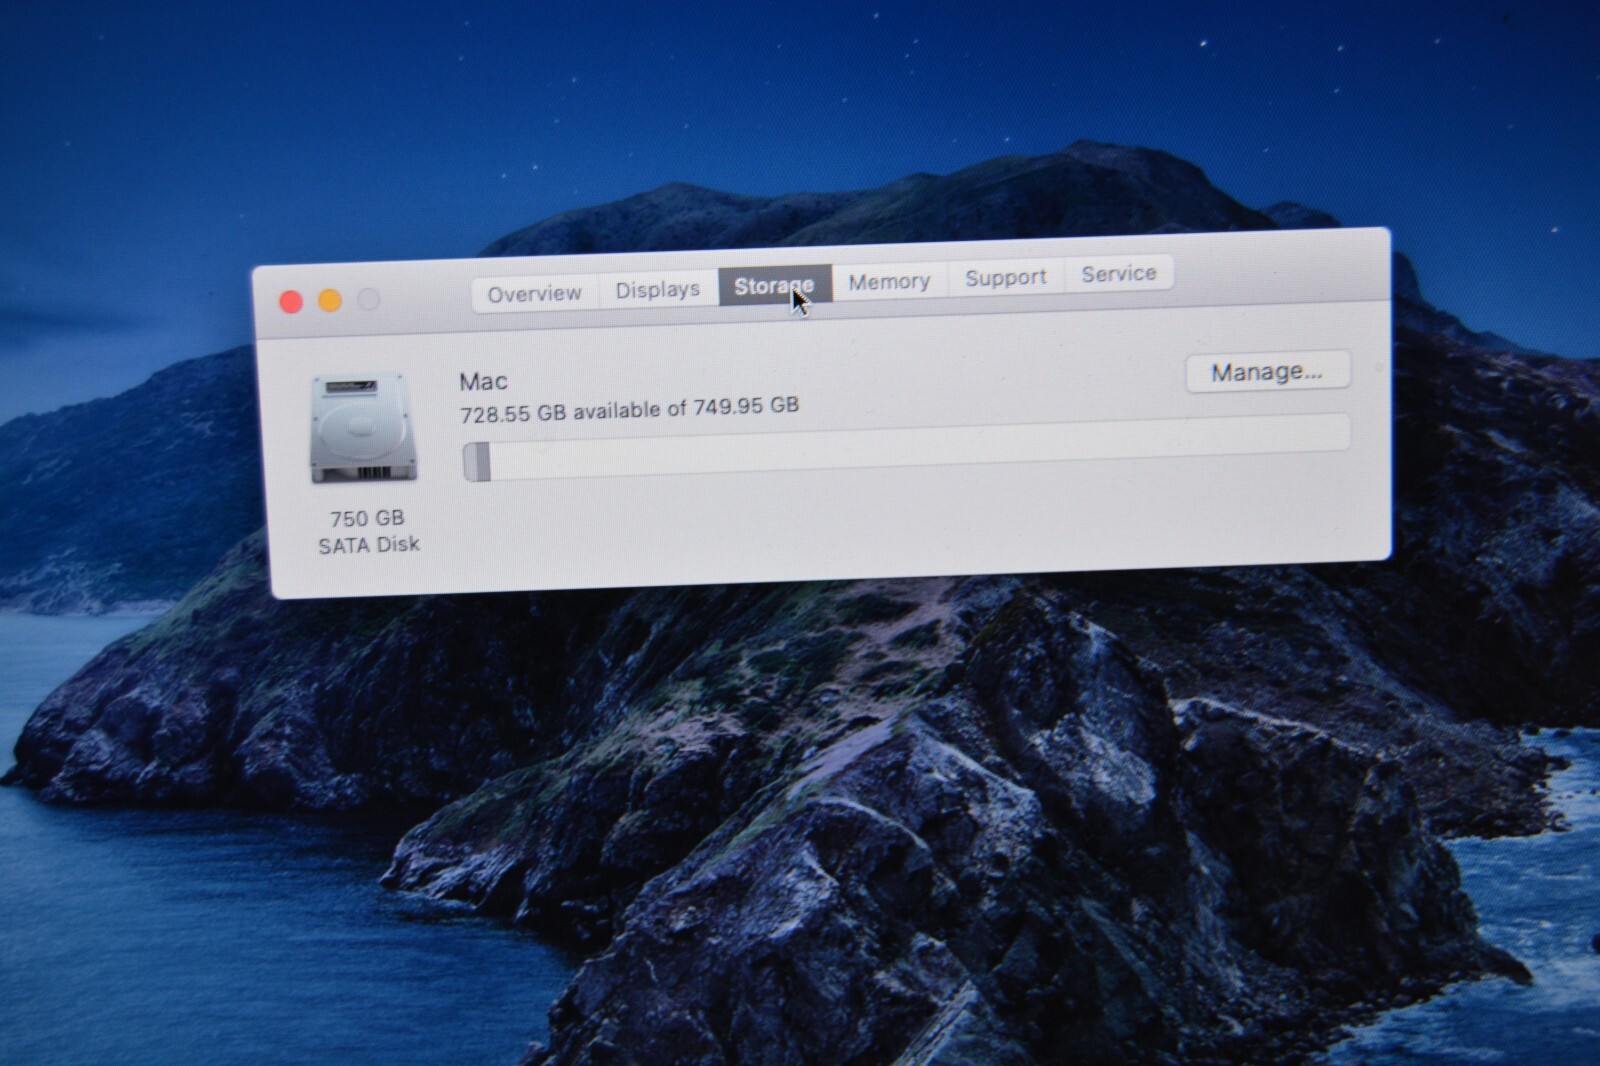Select the Storage tab
This screenshot has height=1066, width=1600.
pyautogui.click(x=774, y=286)
